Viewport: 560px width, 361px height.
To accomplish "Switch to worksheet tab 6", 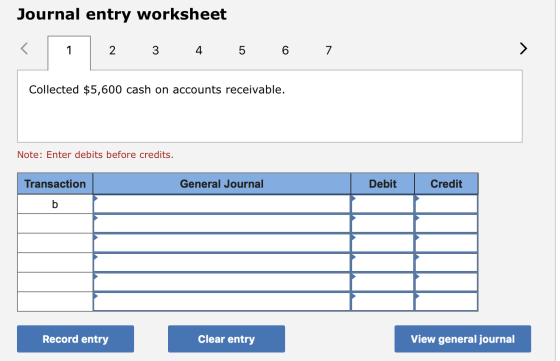I will [285, 50].
